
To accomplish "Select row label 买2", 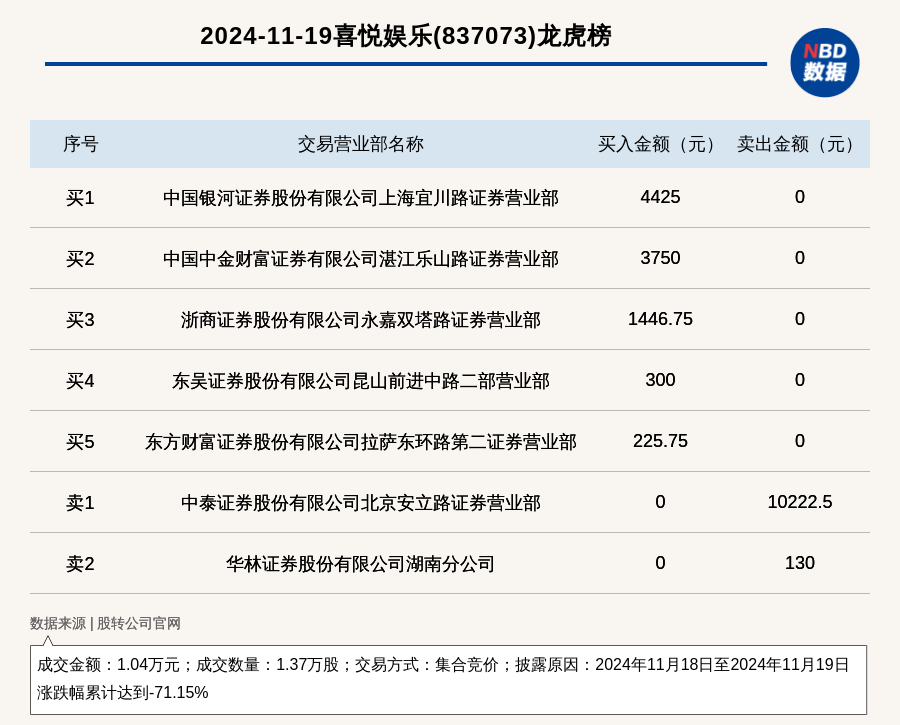I will point(80,259).
